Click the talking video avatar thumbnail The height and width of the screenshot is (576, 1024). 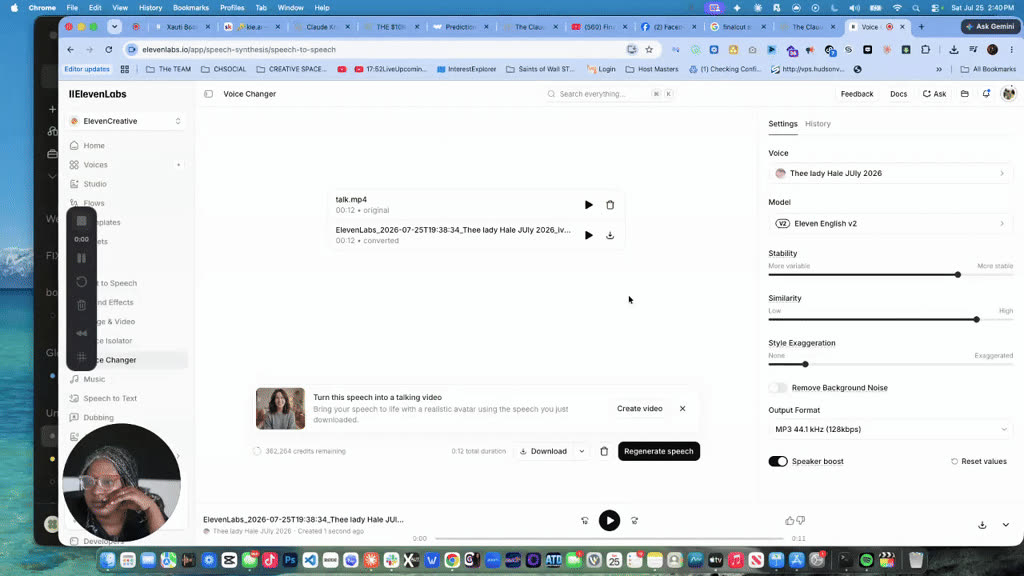tap(280, 409)
